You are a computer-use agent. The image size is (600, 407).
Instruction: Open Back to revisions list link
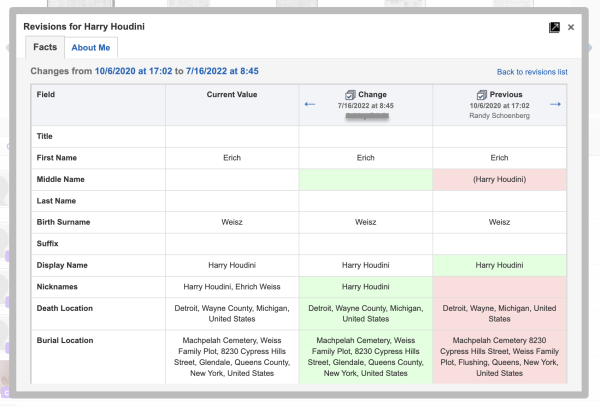(532, 72)
